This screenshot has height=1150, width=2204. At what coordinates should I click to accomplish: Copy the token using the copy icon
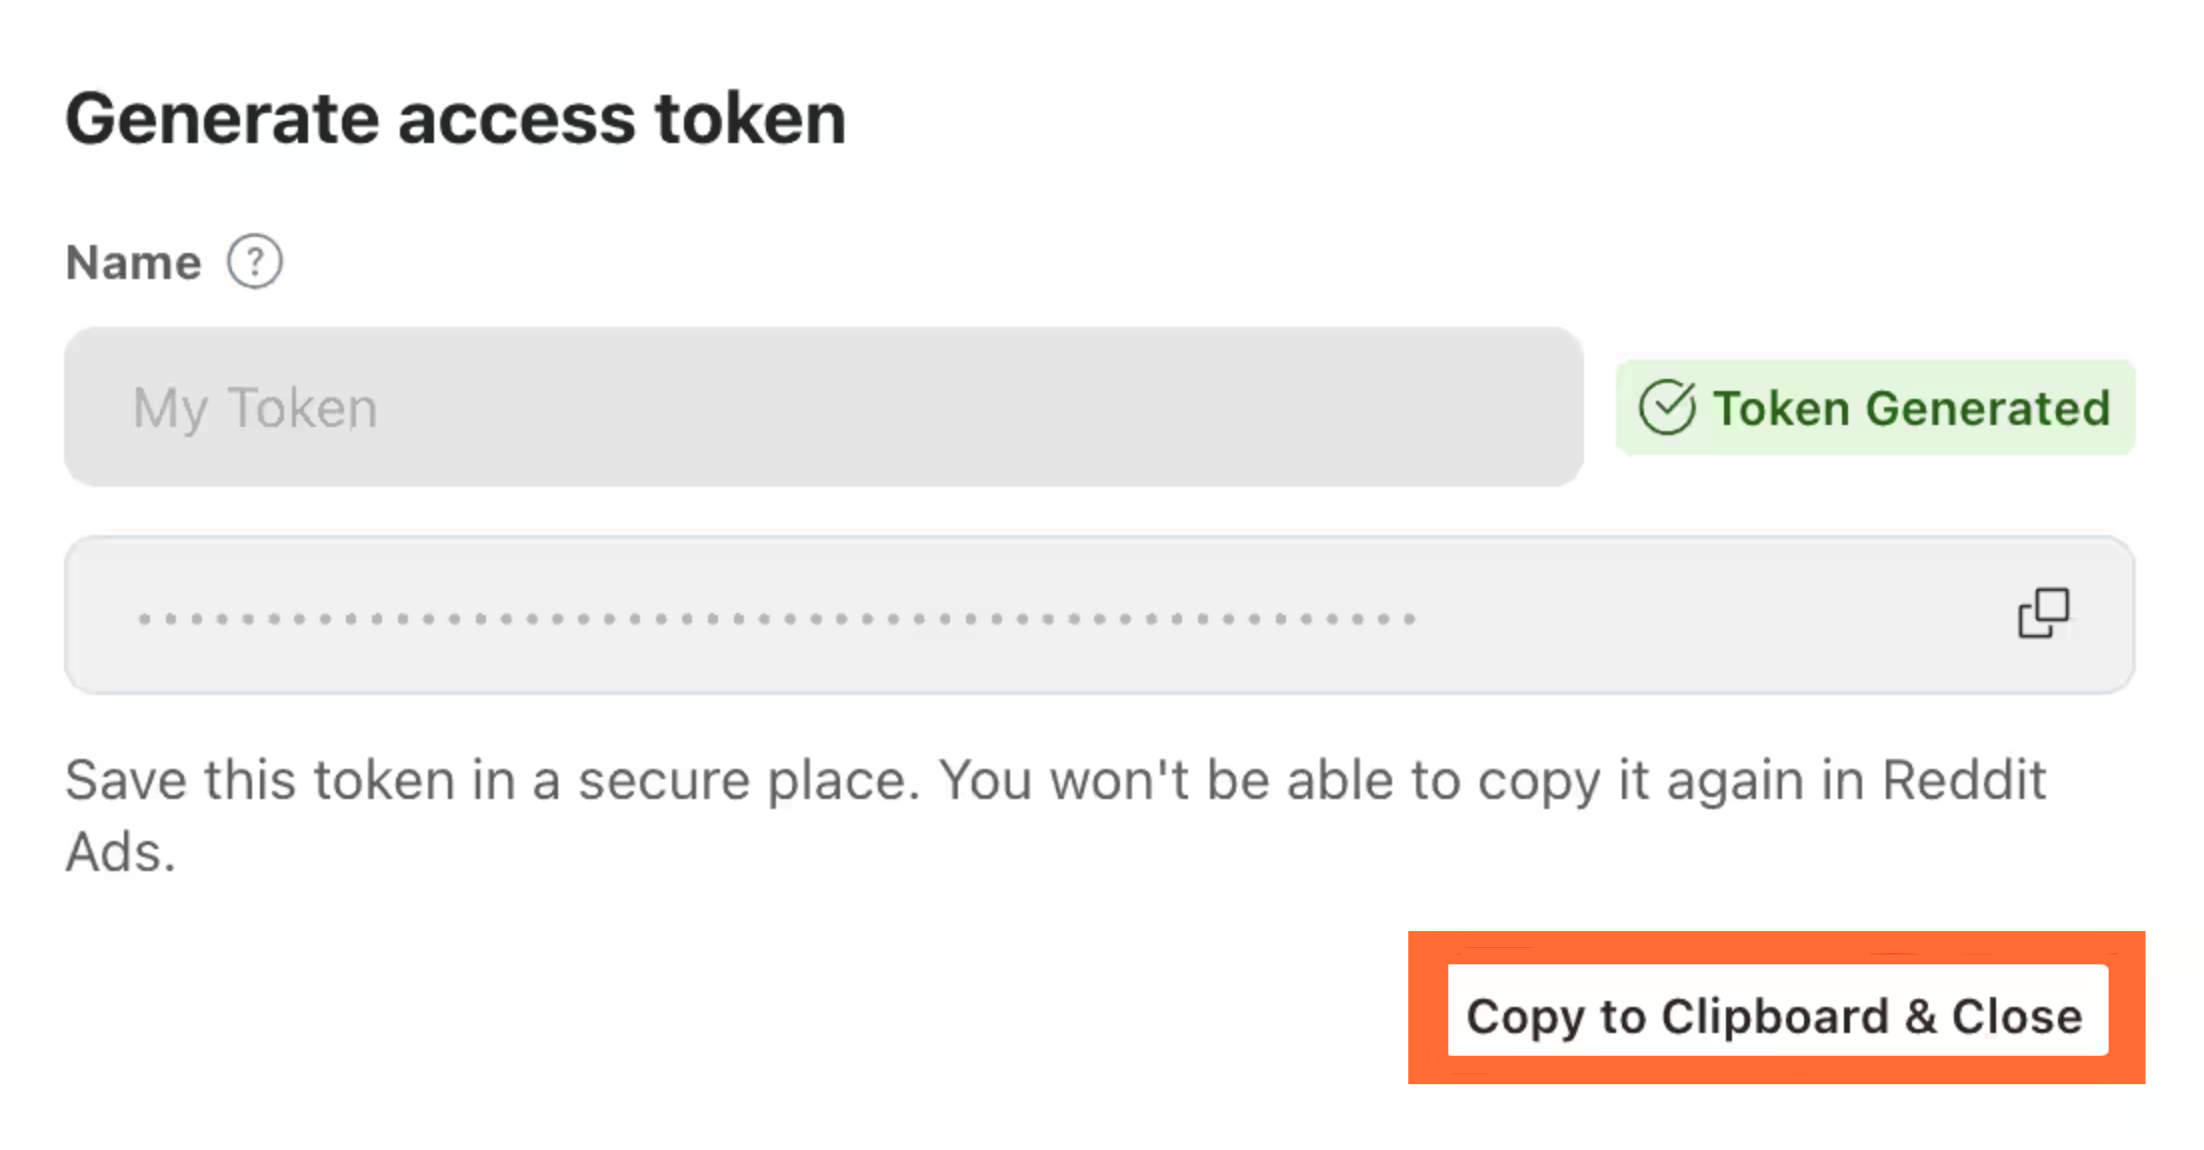[2042, 613]
